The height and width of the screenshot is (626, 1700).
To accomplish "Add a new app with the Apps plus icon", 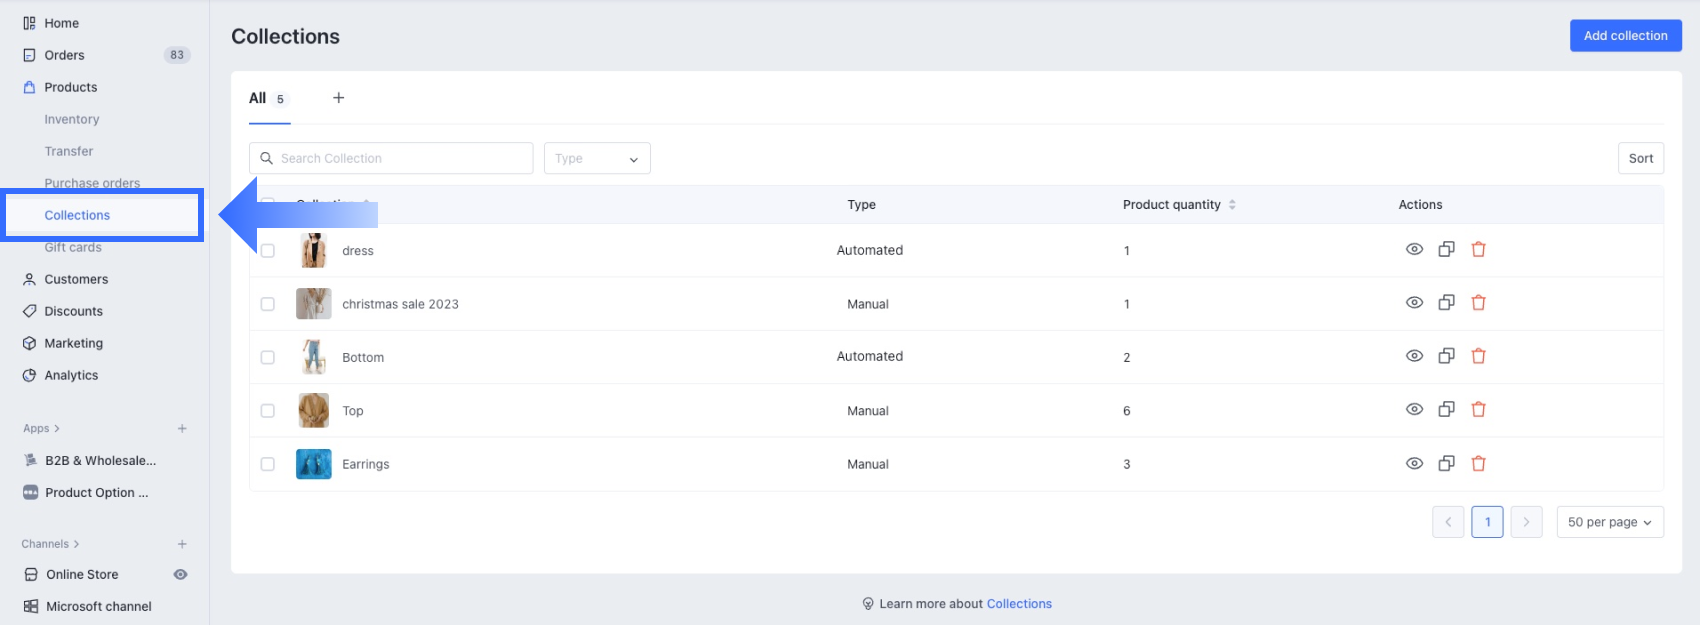I will click(182, 429).
